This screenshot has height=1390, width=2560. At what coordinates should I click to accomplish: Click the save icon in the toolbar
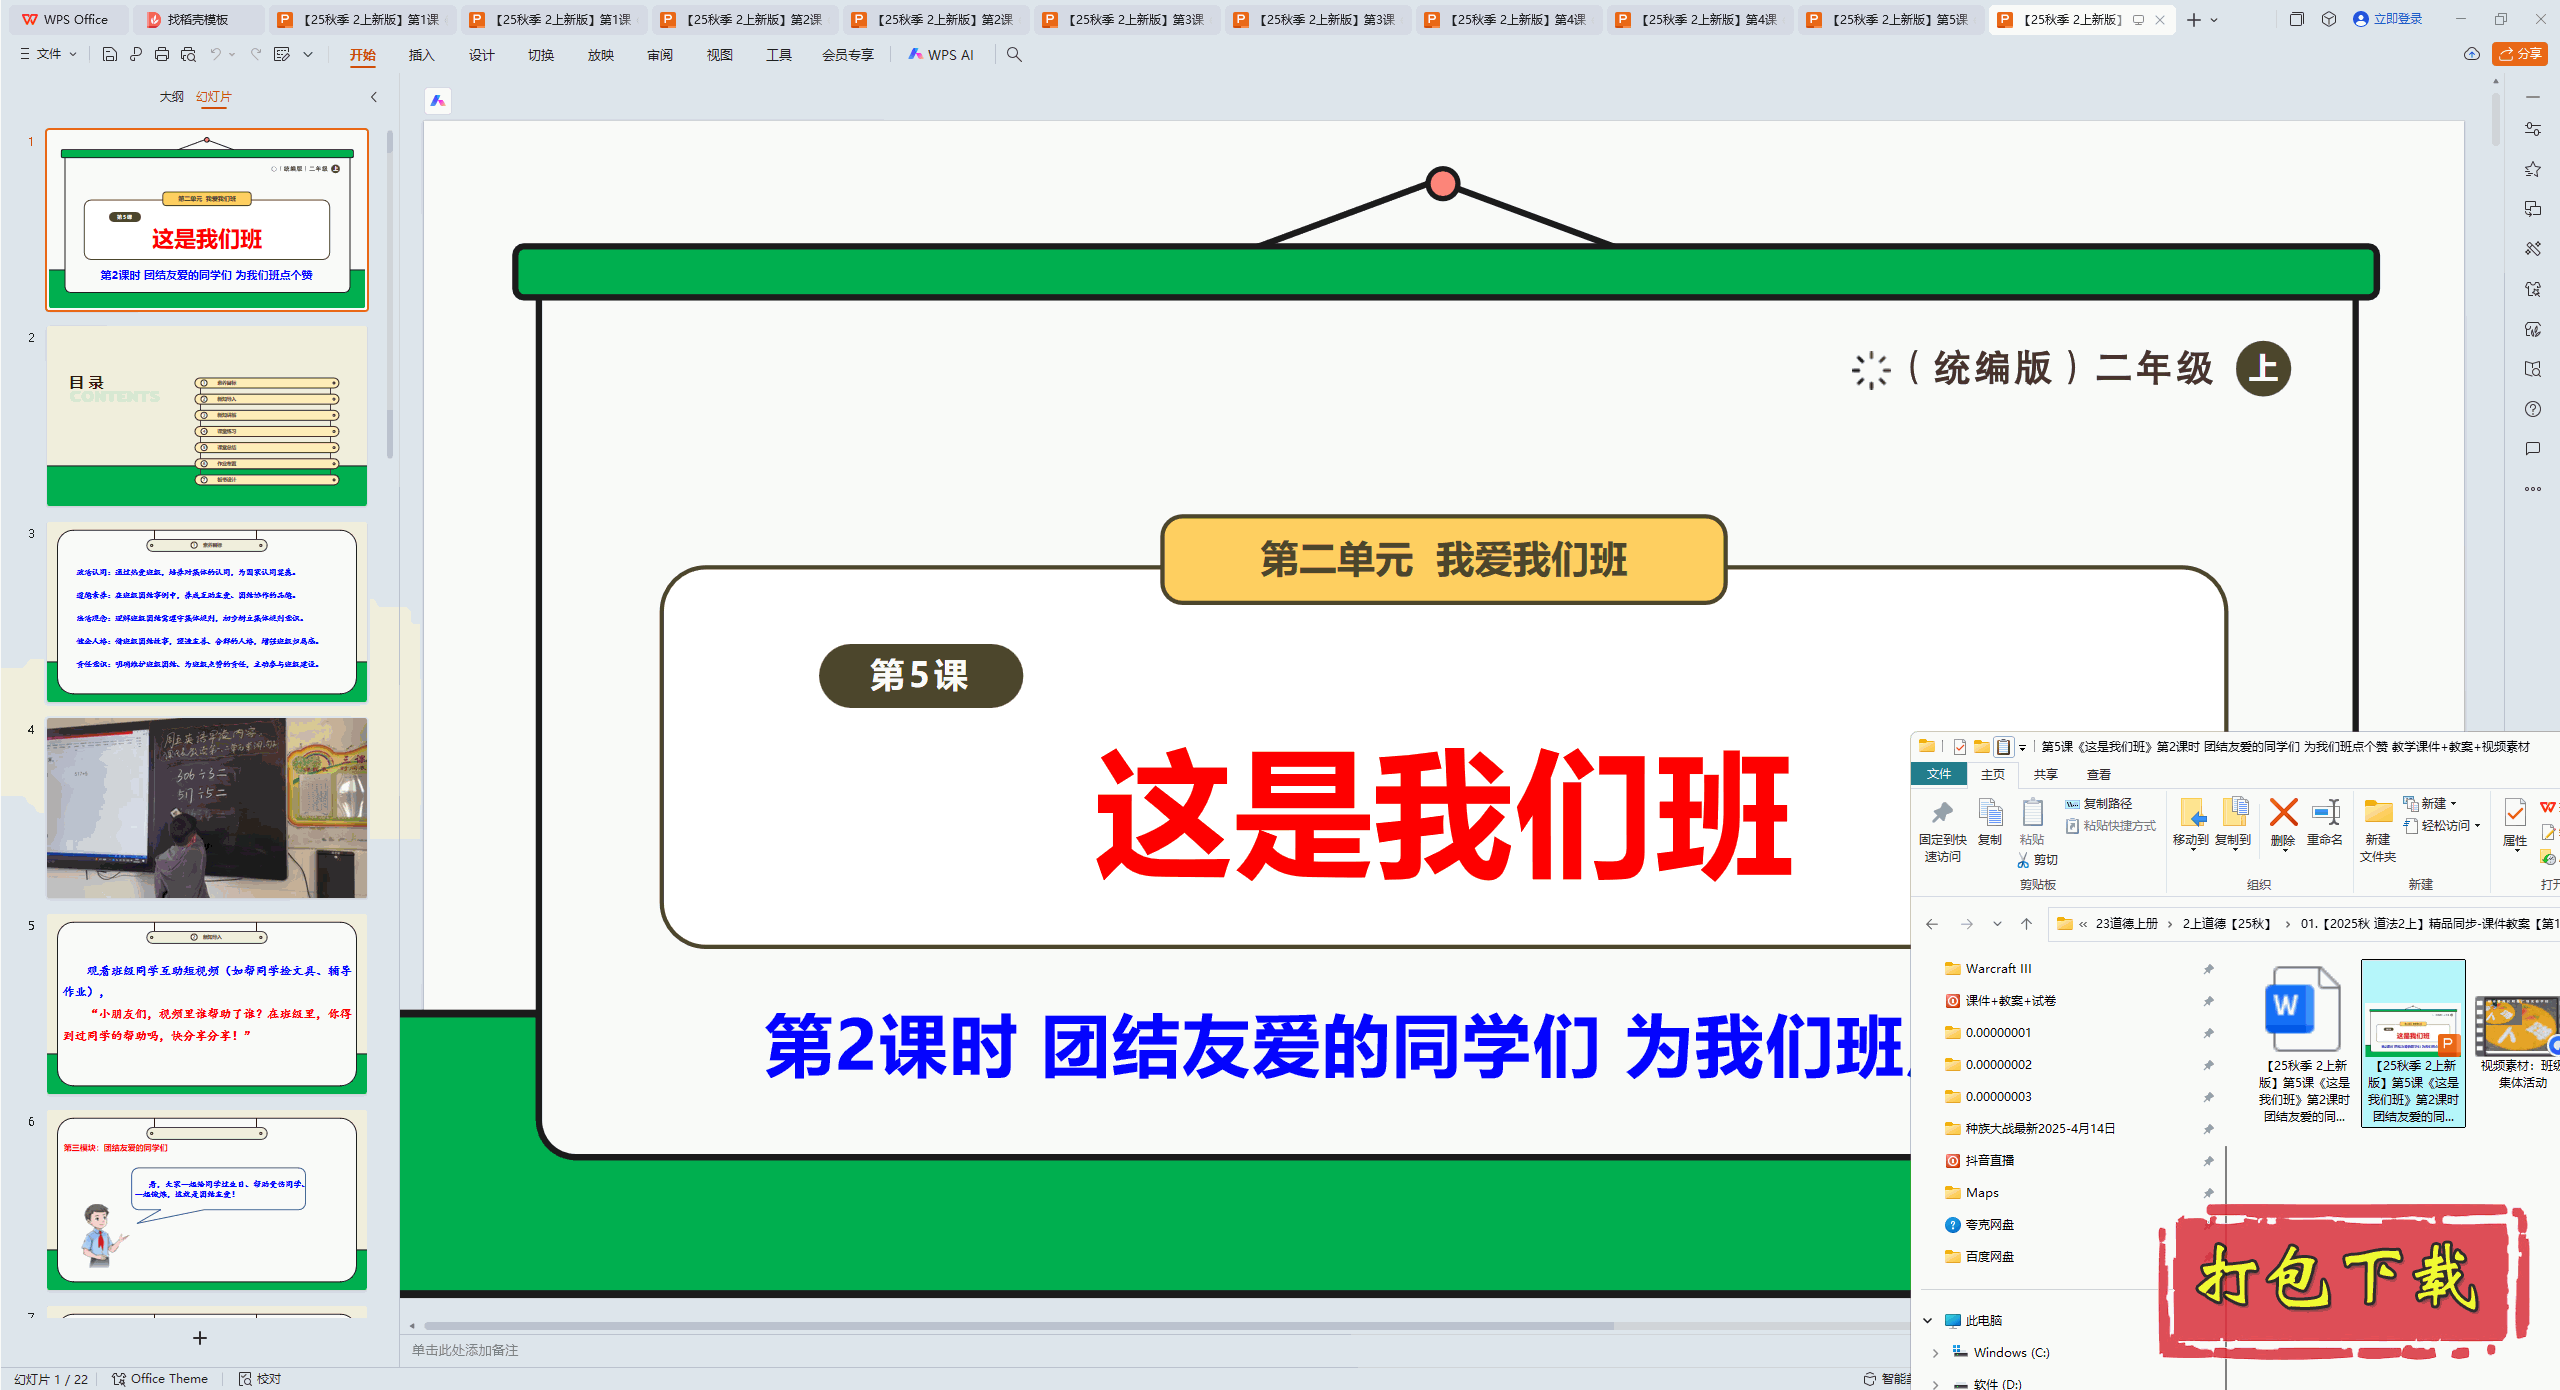tap(110, 55)
